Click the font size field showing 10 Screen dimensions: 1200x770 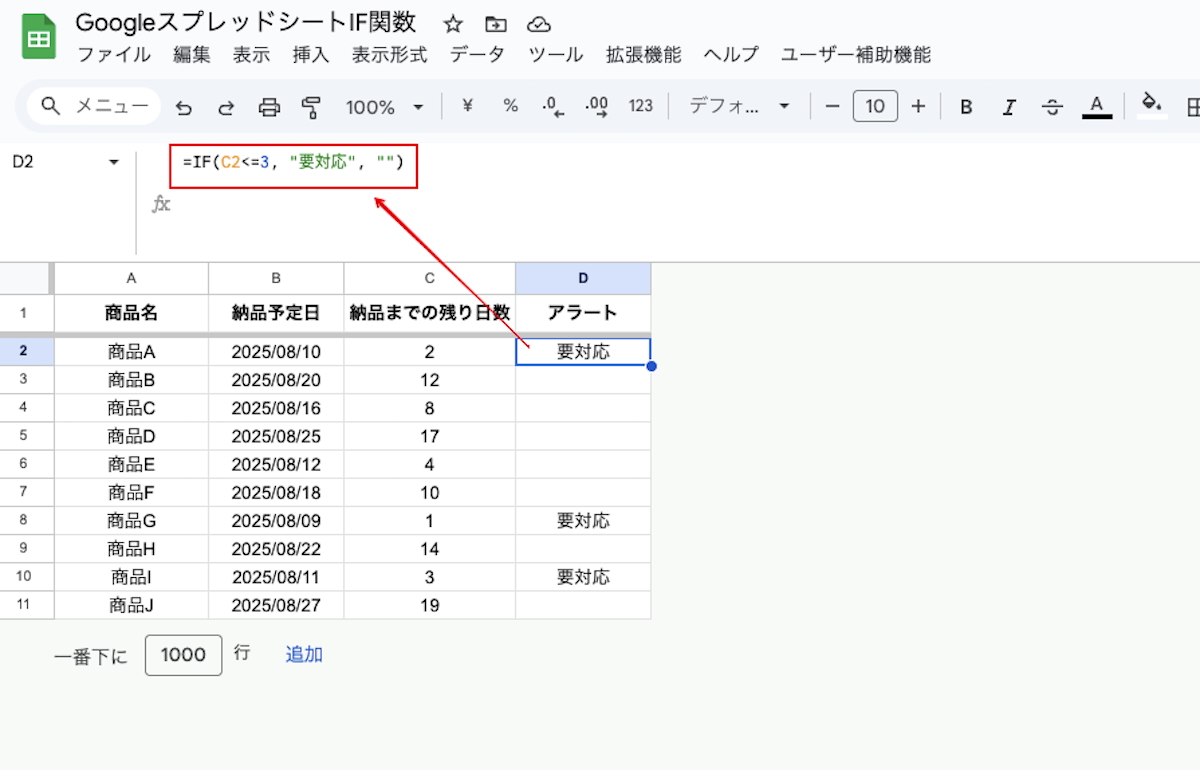click(x=875, y=106)
